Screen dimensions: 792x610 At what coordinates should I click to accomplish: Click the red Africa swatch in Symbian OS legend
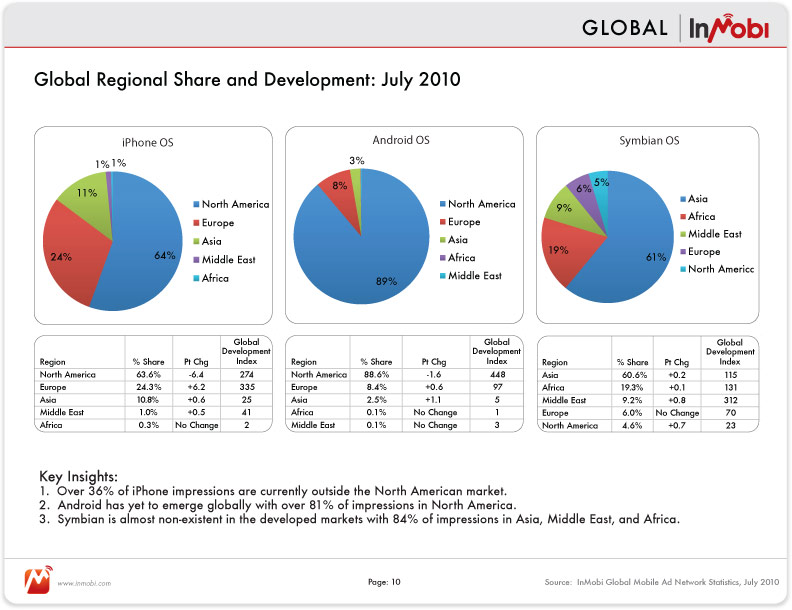(683, 217)
